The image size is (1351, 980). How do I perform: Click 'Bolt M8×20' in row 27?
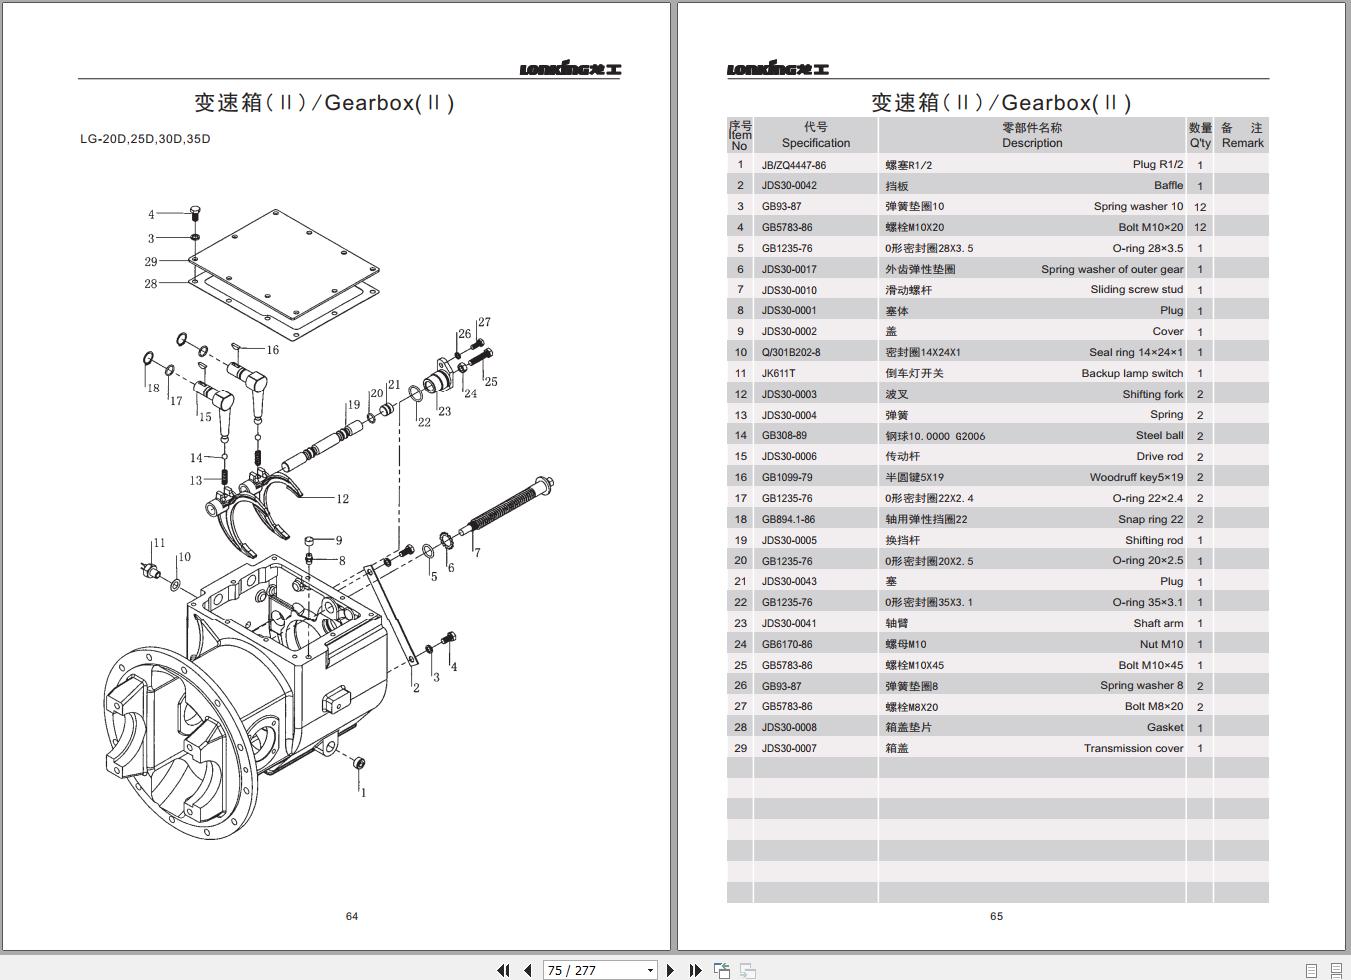click(x=1154, y=706)
